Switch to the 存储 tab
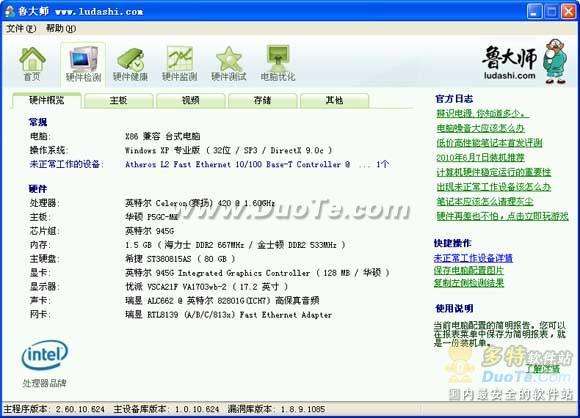The height and width of the screenshot is (418, 580). pos(263,100)
